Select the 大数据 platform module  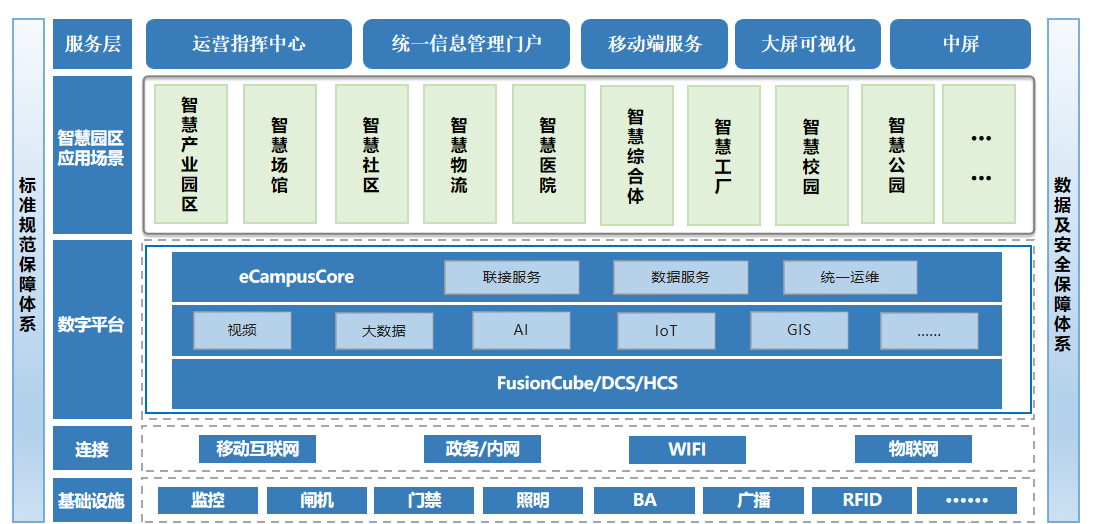pos(384,331)
